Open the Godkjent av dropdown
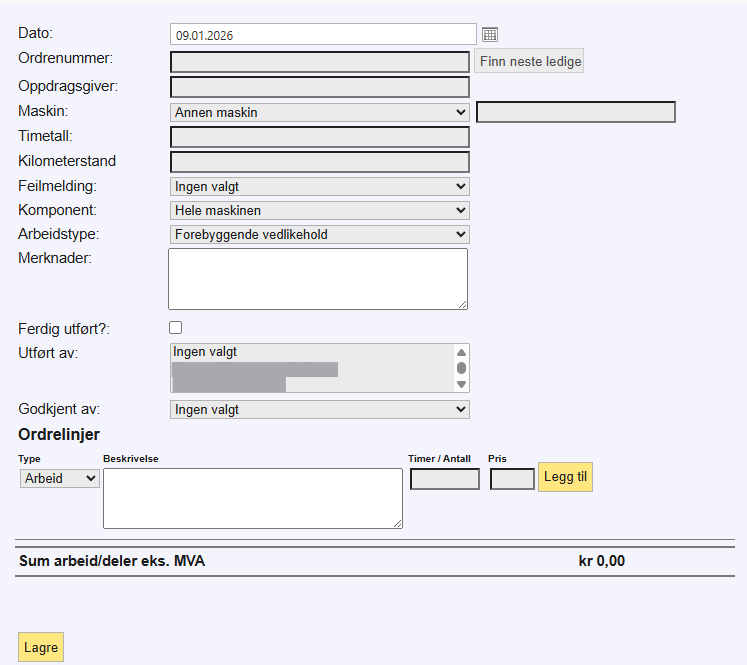Image resolution: width=747 pixels, height=665 pixels. coord(319,409)
